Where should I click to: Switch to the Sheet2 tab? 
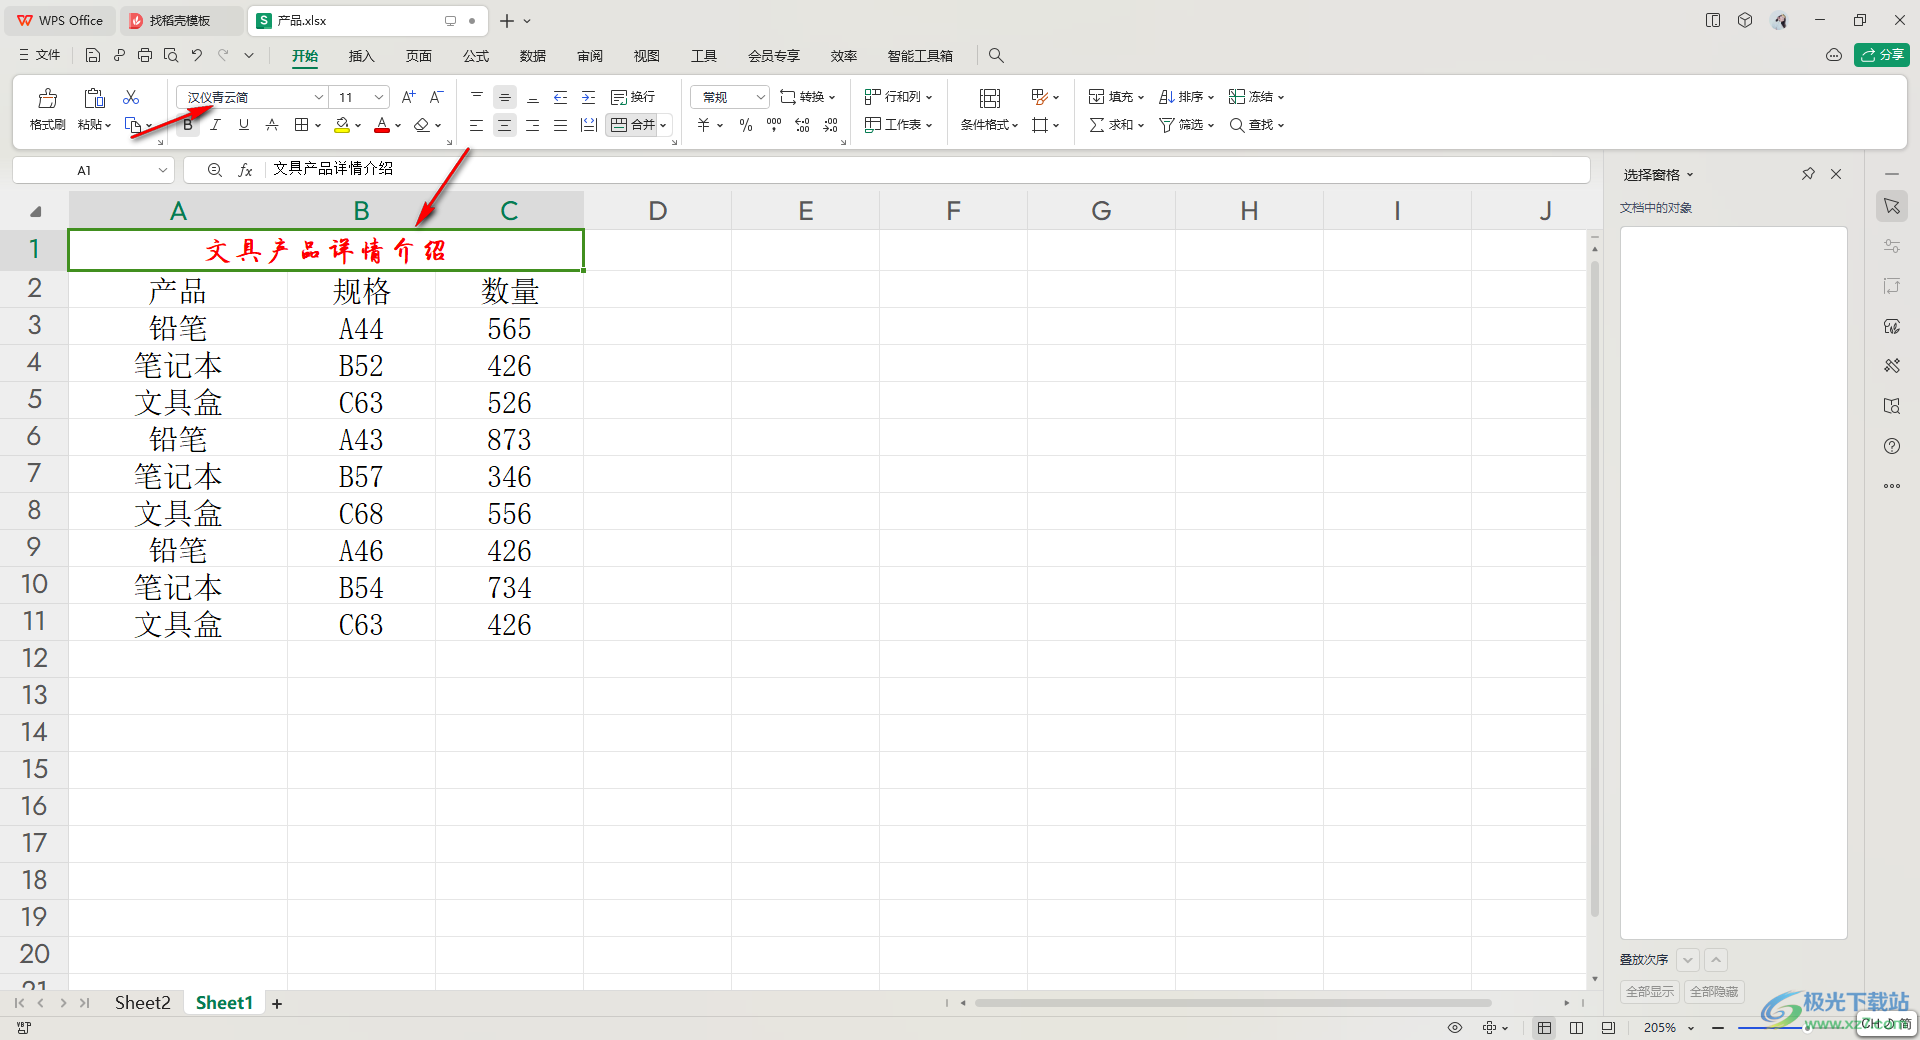142,1002
